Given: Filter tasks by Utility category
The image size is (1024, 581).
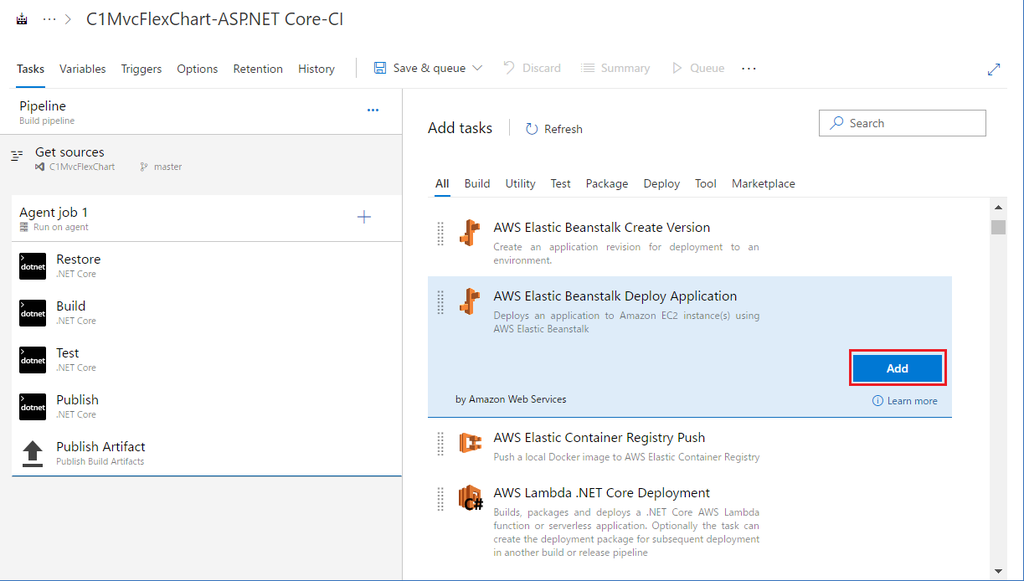Looking at the screenshot, I should tap(520, 183).
